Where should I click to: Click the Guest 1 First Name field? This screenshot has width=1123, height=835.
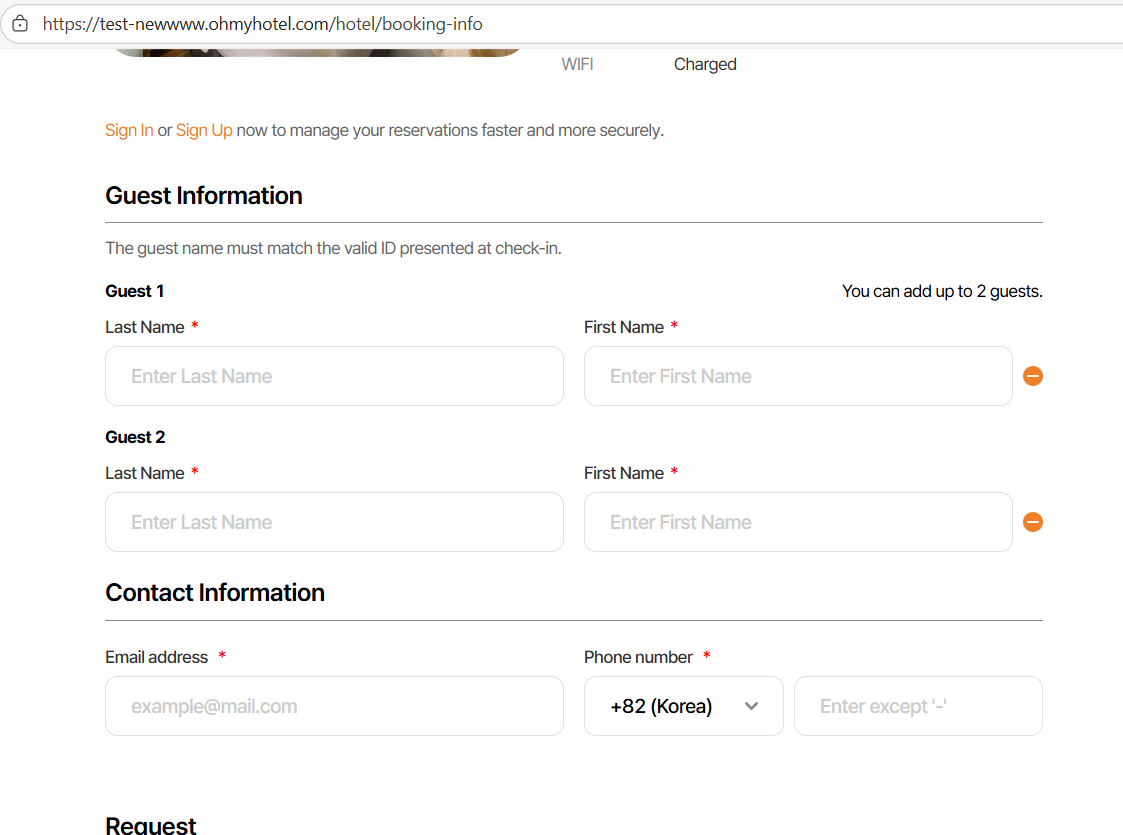[x=798, y=376]
